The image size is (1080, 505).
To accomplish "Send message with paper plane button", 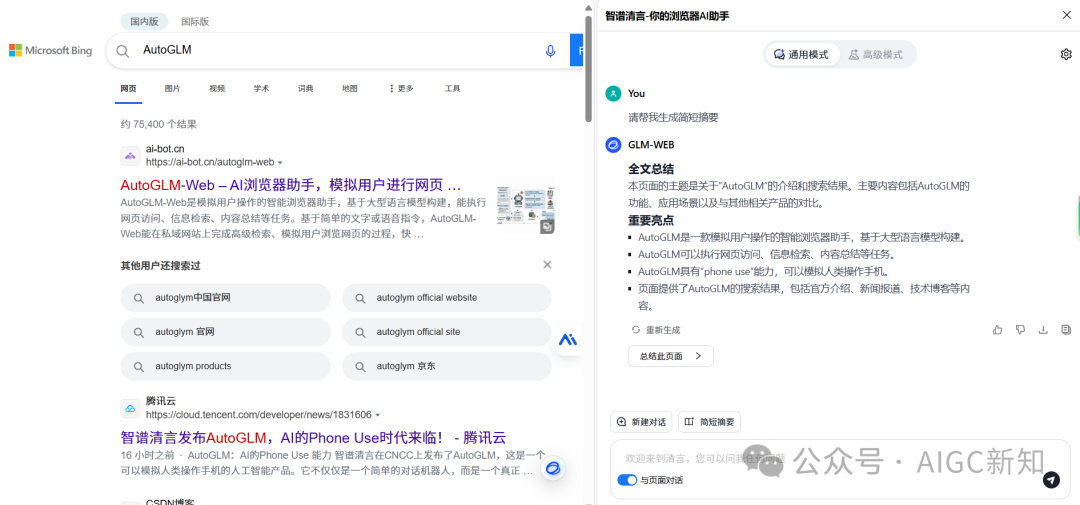I will (x=1051, y=480).
